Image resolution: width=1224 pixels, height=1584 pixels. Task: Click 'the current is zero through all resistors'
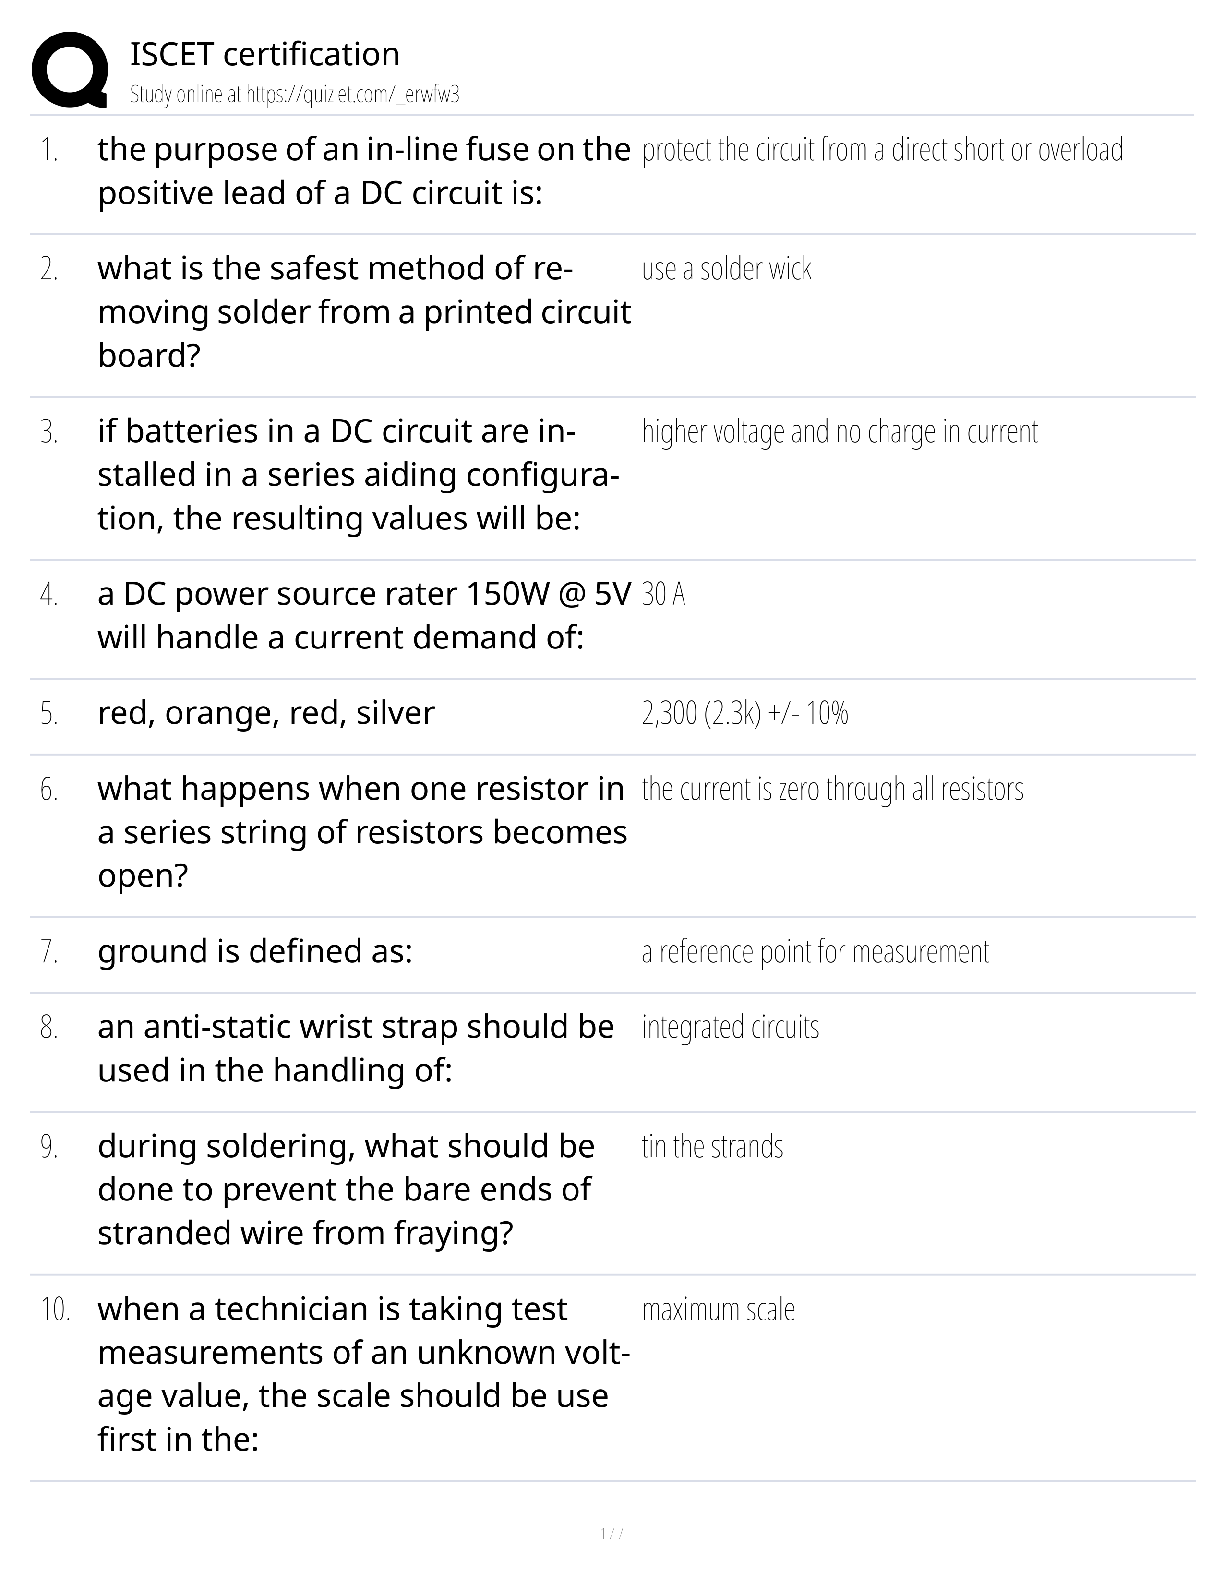tap(833, 789)
